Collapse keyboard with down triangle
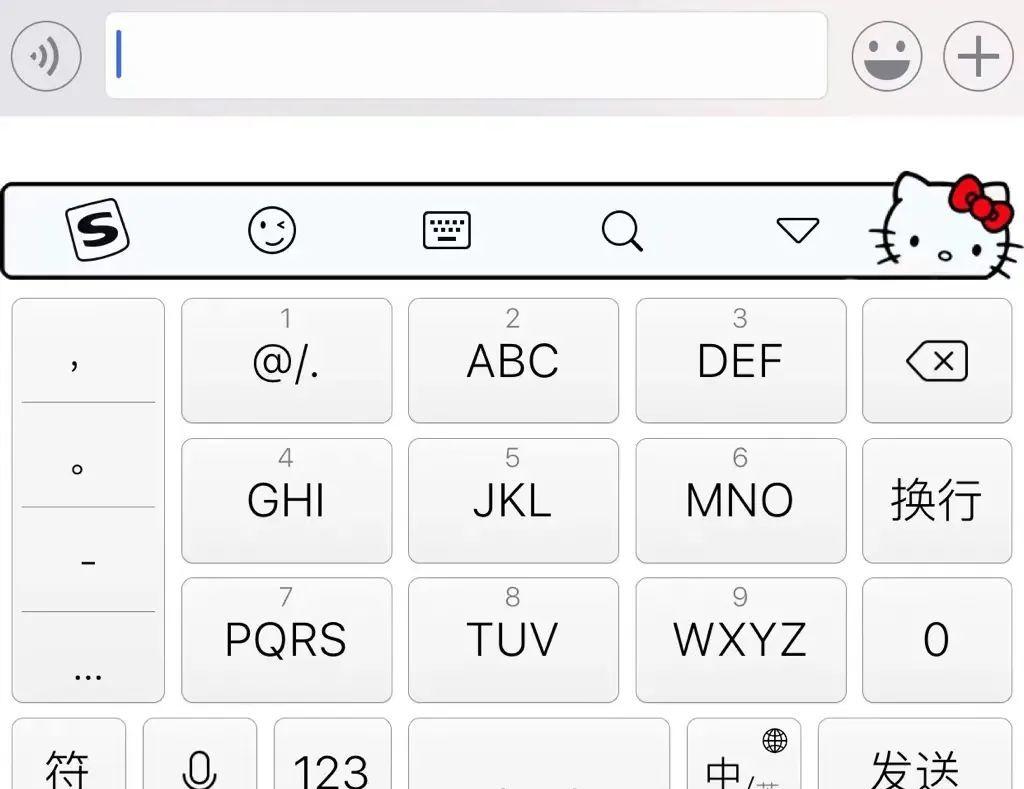 [797, 230]
